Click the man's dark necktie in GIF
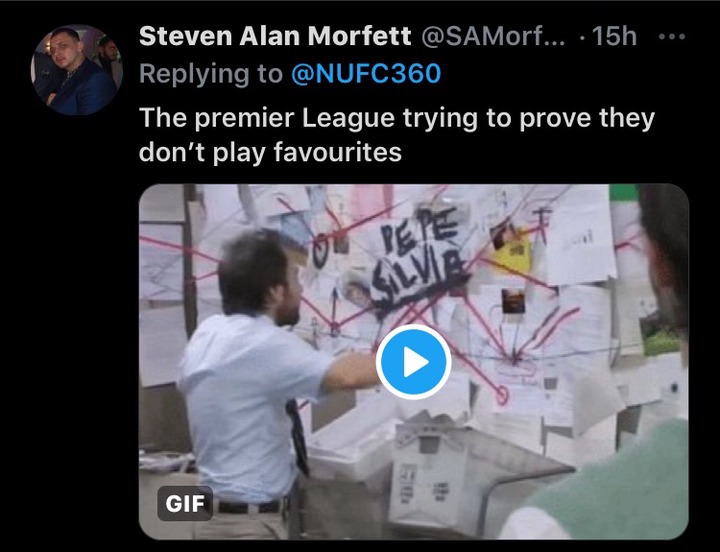Screen dimensions: 720x552 (298, 437)
